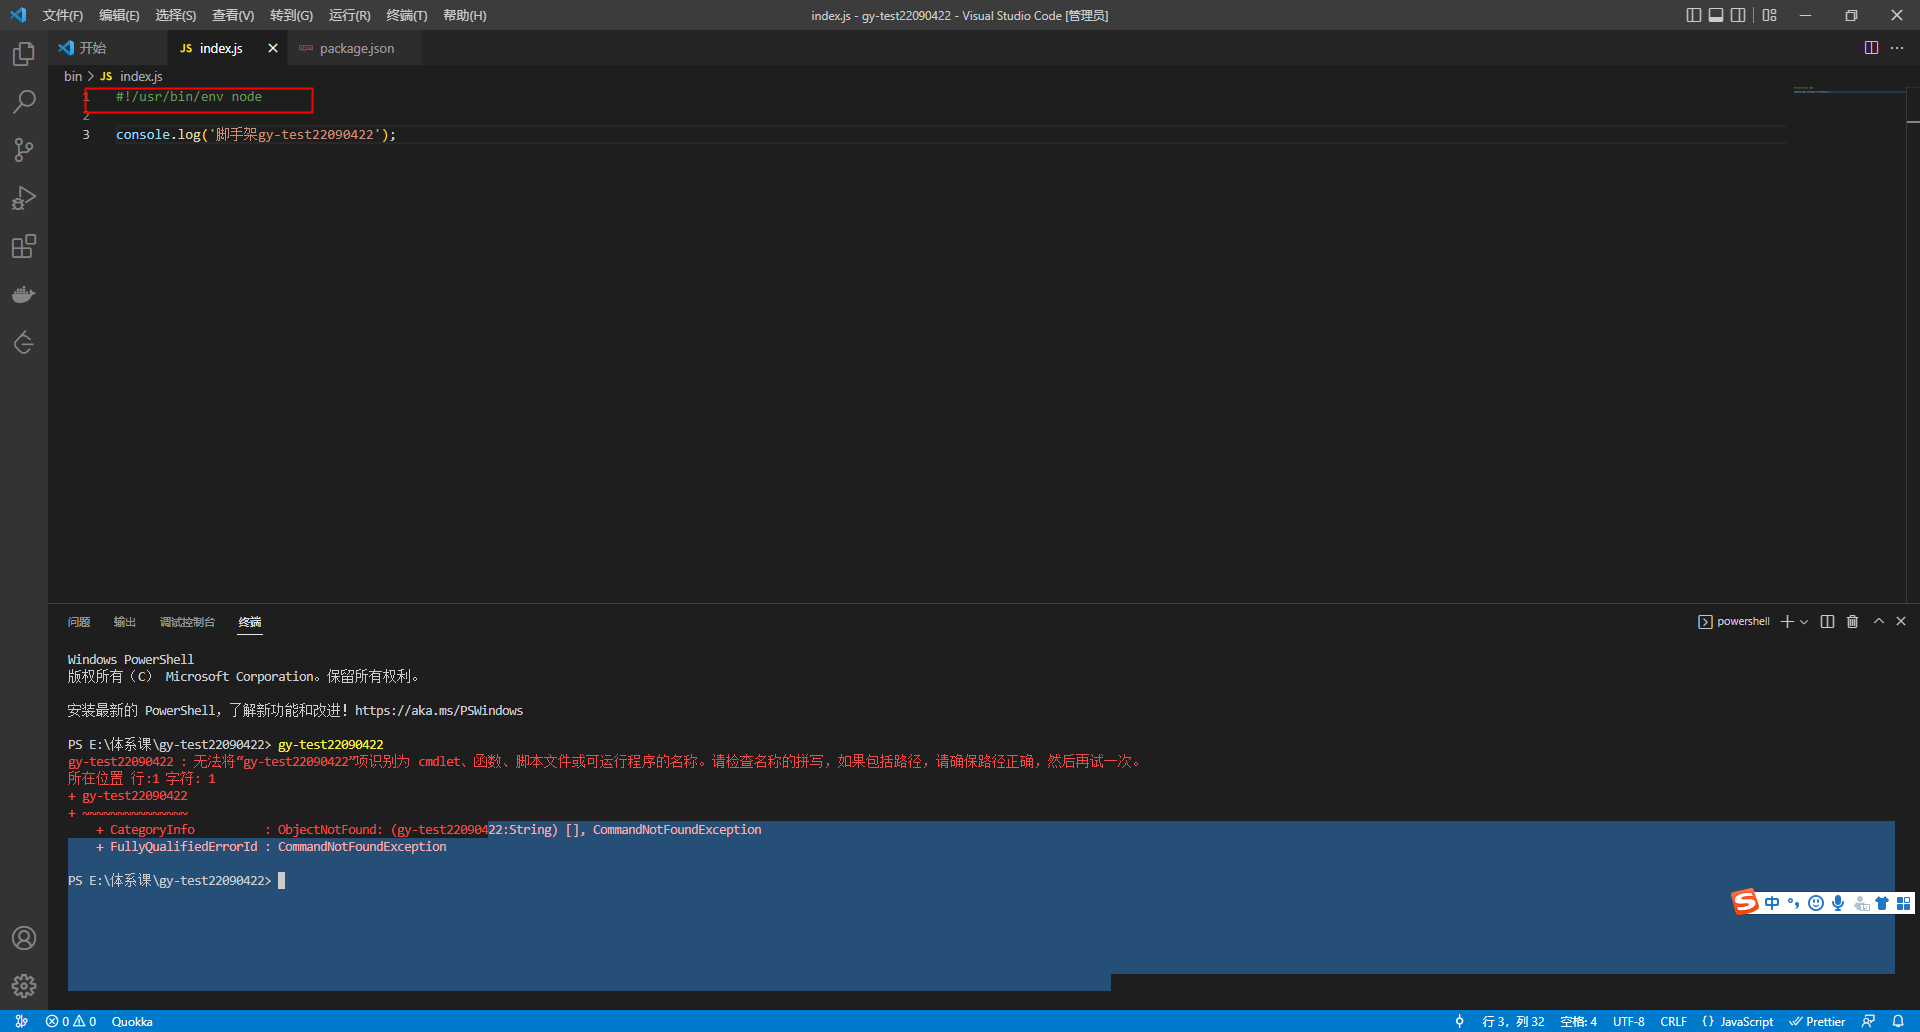The image size is (1920, 1032).
Task: Open the last activity bar extension icon
Action: pyautogui.click(x=24, y=343)
